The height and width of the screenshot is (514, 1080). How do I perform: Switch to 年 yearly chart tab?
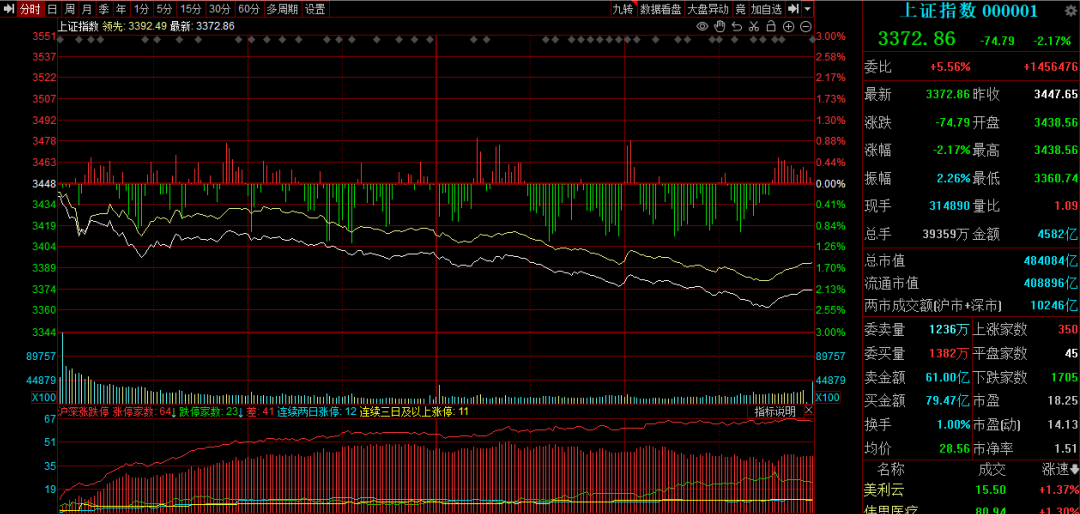coord(121,9)
